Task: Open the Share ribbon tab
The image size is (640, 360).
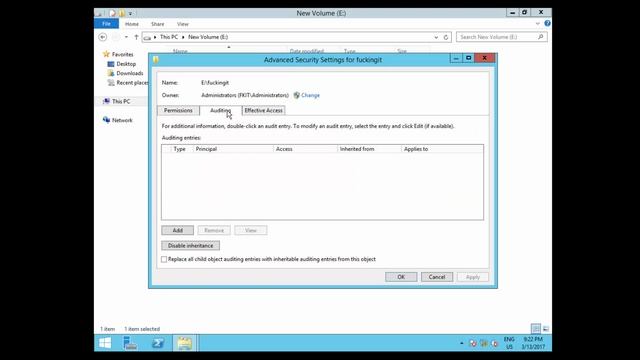Action: click(158, 24)
